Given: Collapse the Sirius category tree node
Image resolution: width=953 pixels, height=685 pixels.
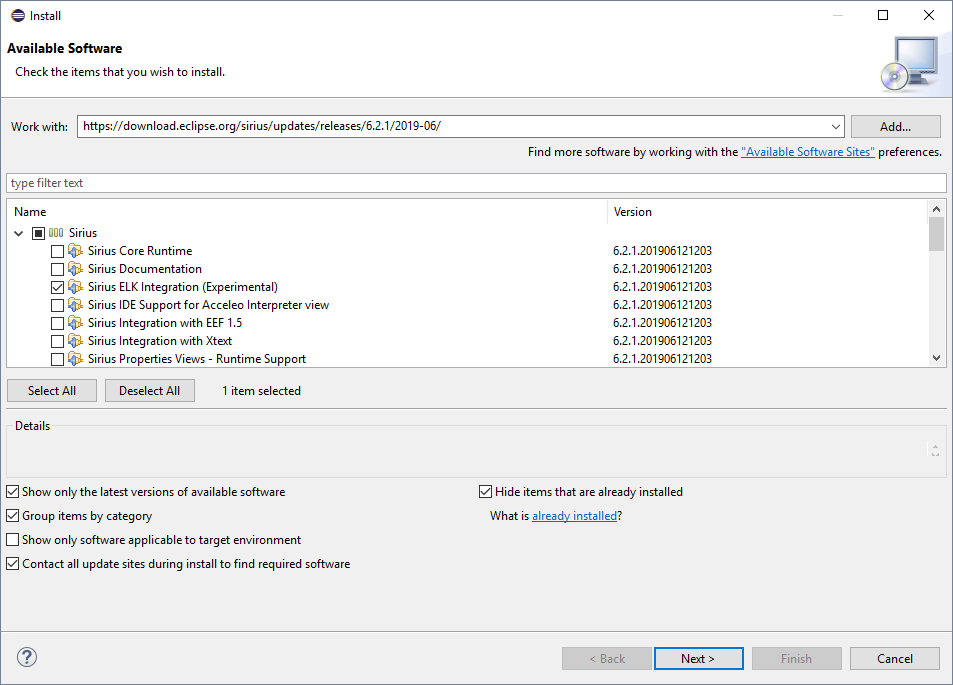Looking at the screenshot, I should [x=20, y=233].
